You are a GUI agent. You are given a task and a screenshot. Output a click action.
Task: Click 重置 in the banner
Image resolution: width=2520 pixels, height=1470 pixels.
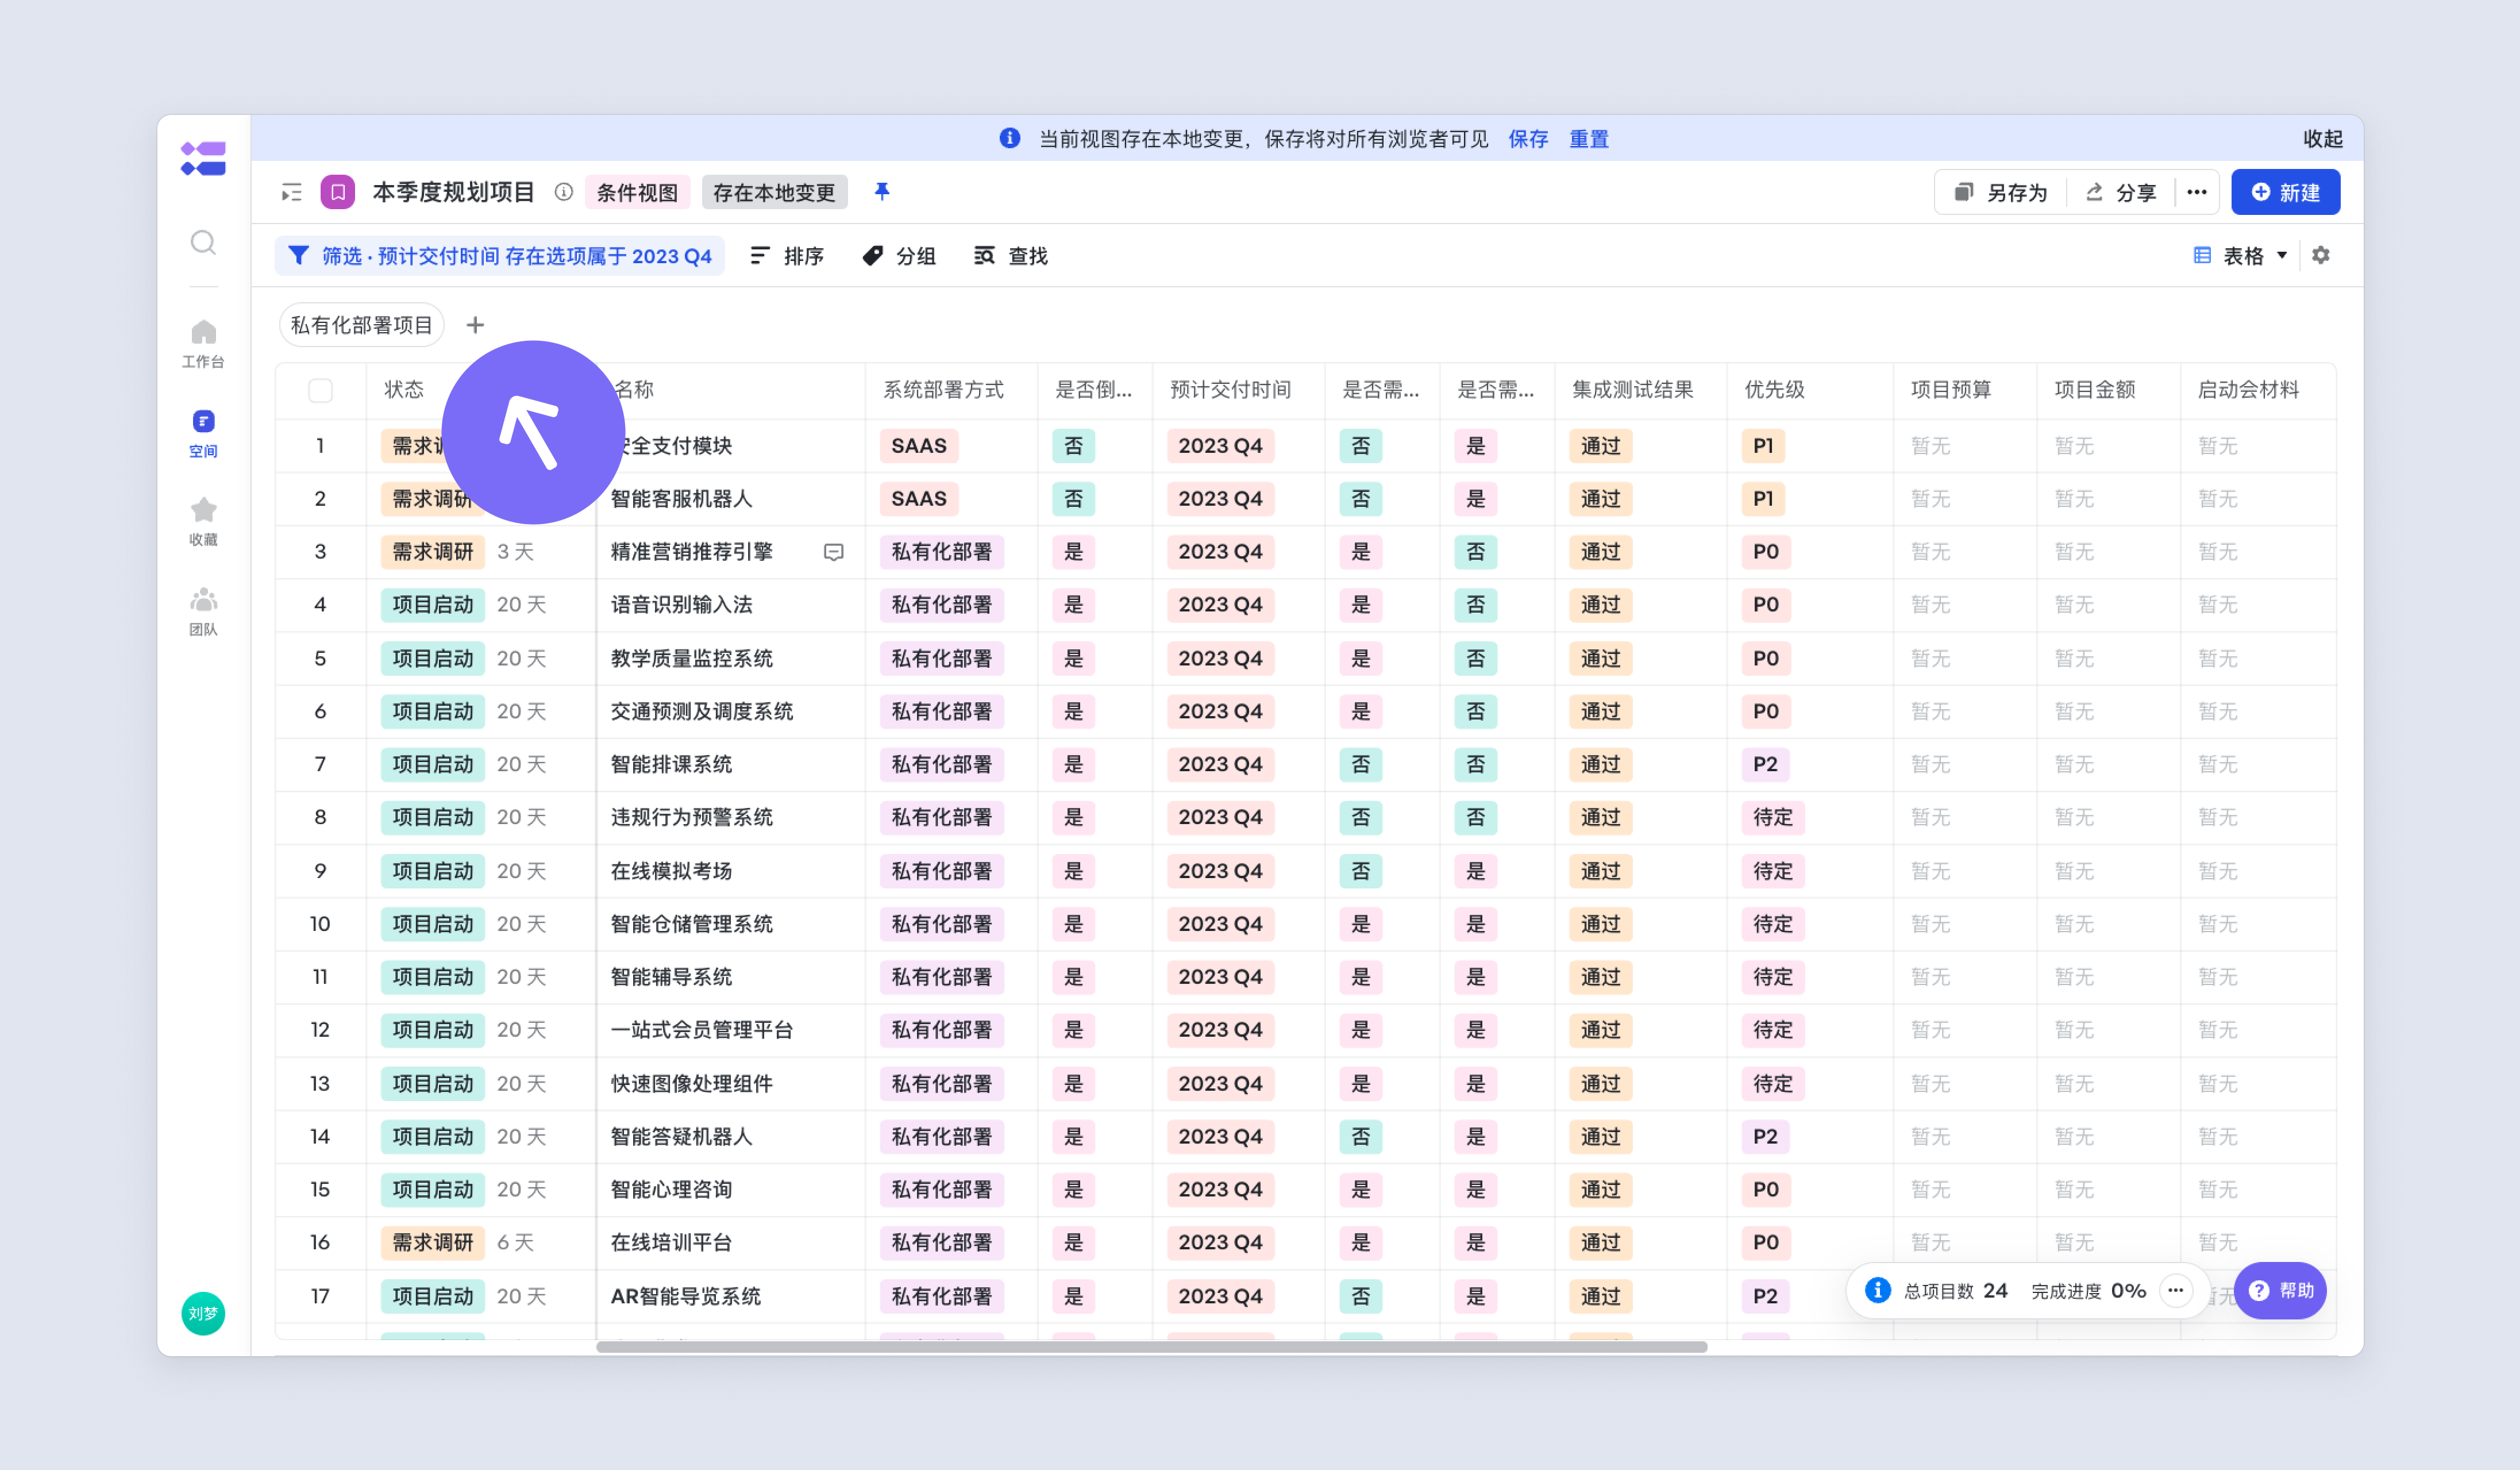[1589, 139]
